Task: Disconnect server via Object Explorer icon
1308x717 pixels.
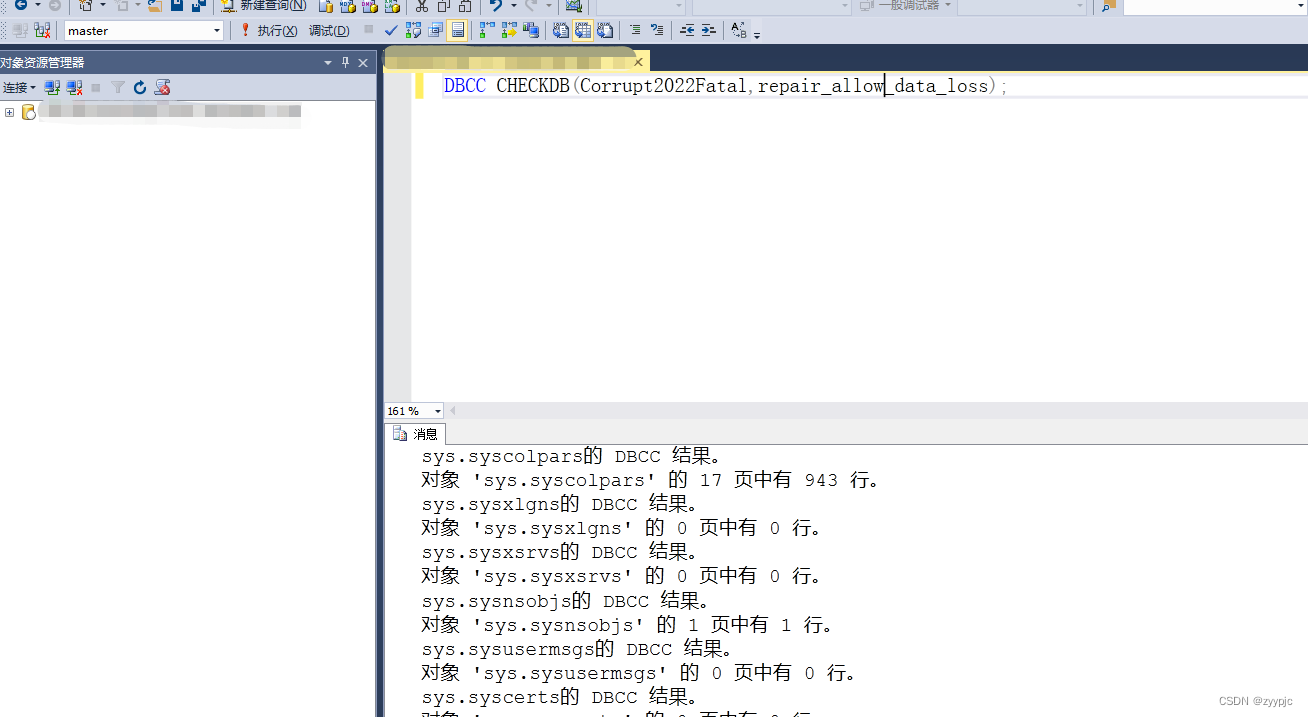Action: pyautogui.click(x=73, y=87)
